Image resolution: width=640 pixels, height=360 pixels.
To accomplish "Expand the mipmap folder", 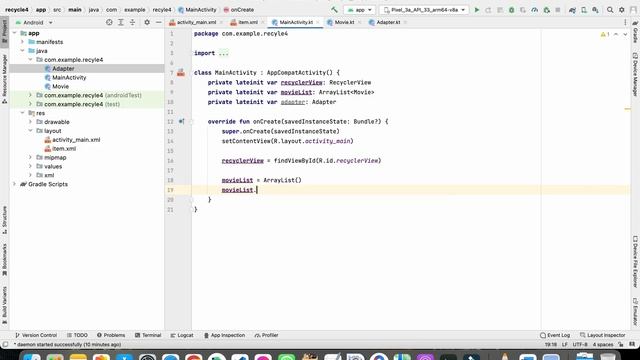I will [x=30, y=157].
